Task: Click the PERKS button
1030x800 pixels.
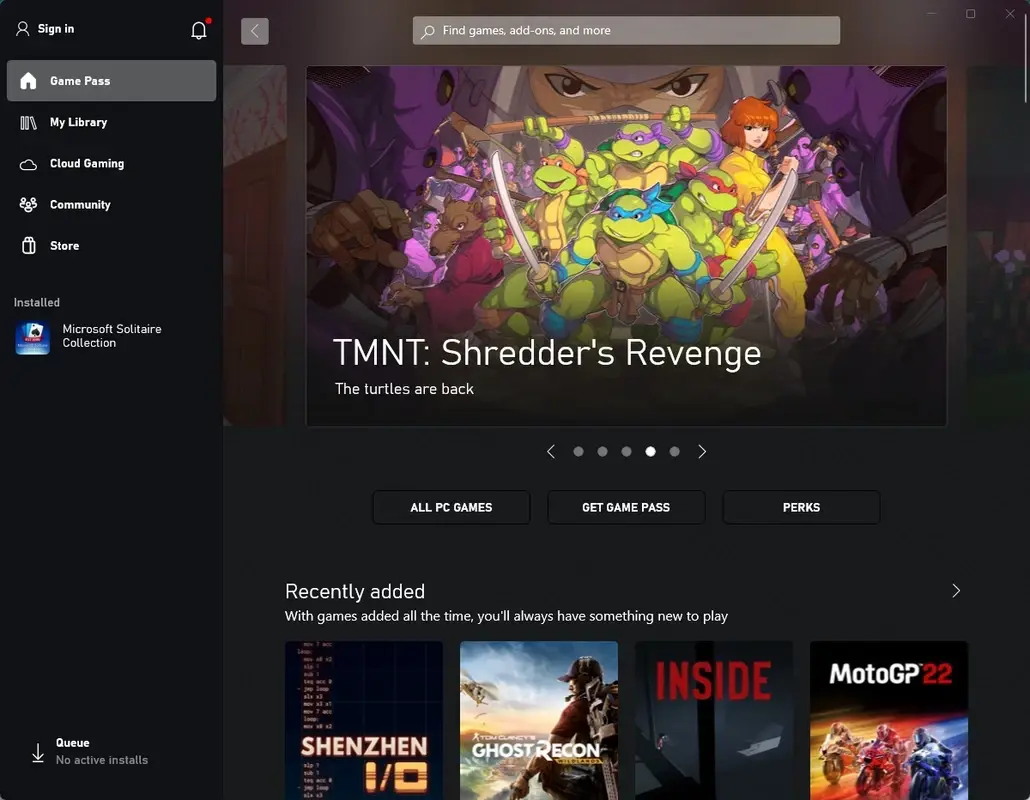Action: coord(801,507)
